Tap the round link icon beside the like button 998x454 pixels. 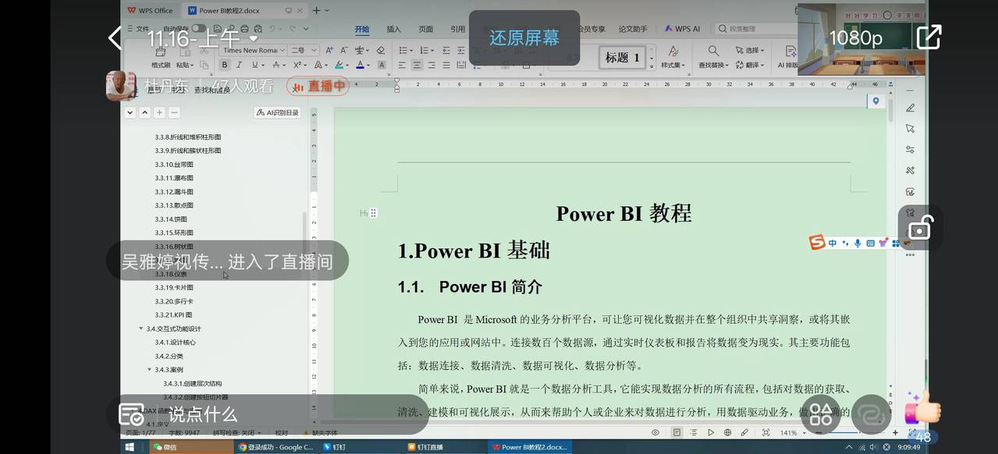(871, 415)
